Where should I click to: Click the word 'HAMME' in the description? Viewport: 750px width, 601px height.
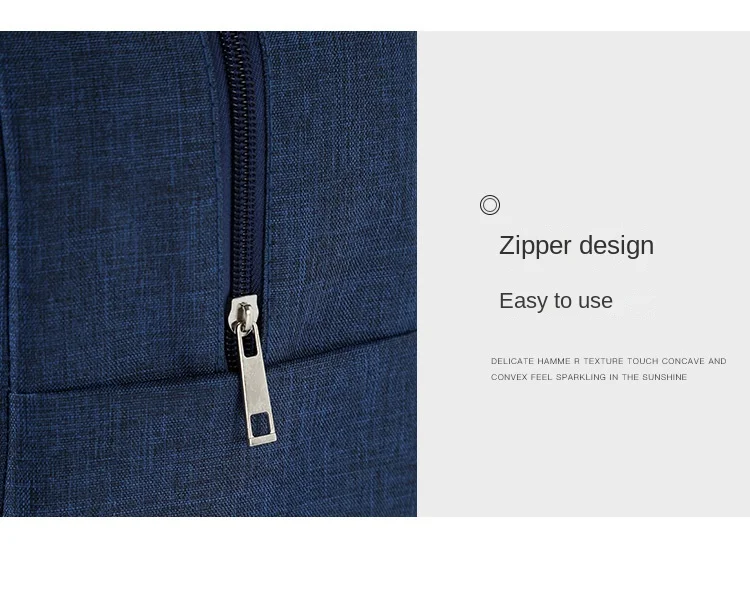[553, 361]
